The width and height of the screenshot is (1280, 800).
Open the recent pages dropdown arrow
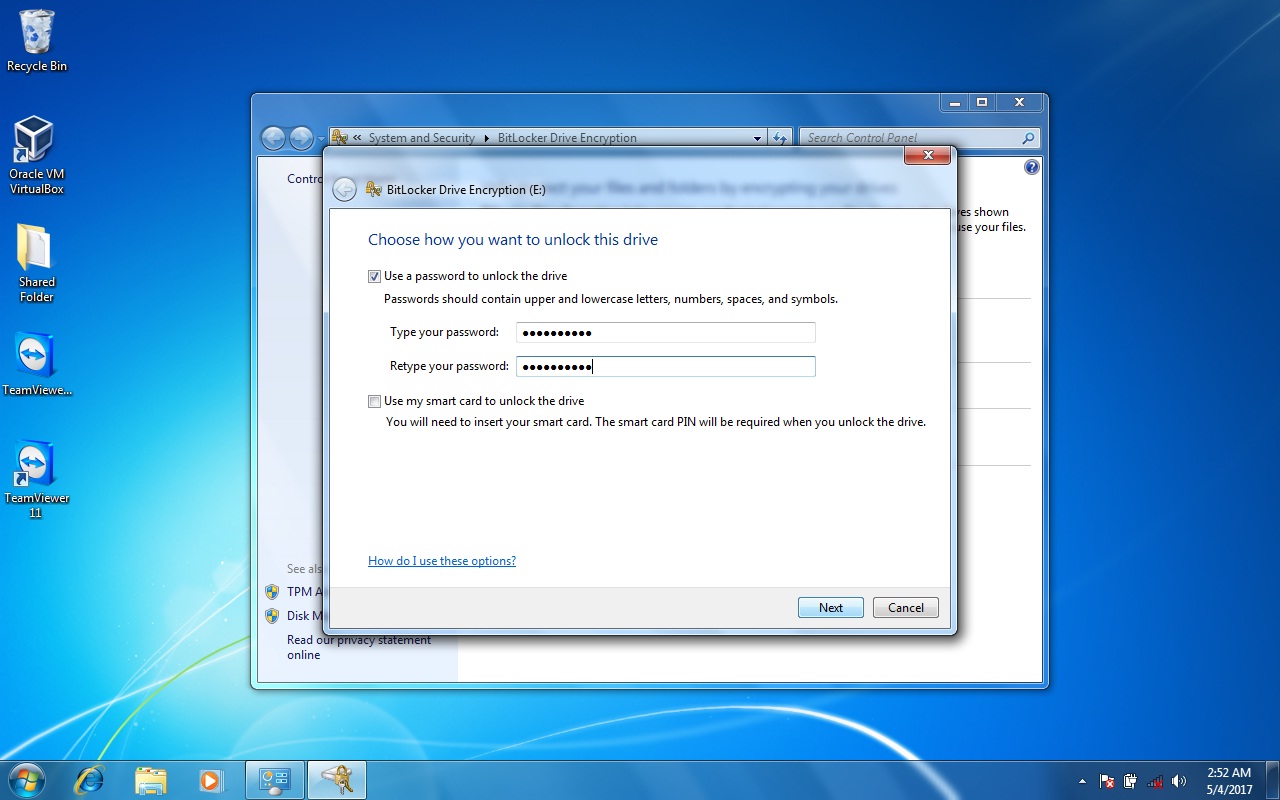[321, 139]
